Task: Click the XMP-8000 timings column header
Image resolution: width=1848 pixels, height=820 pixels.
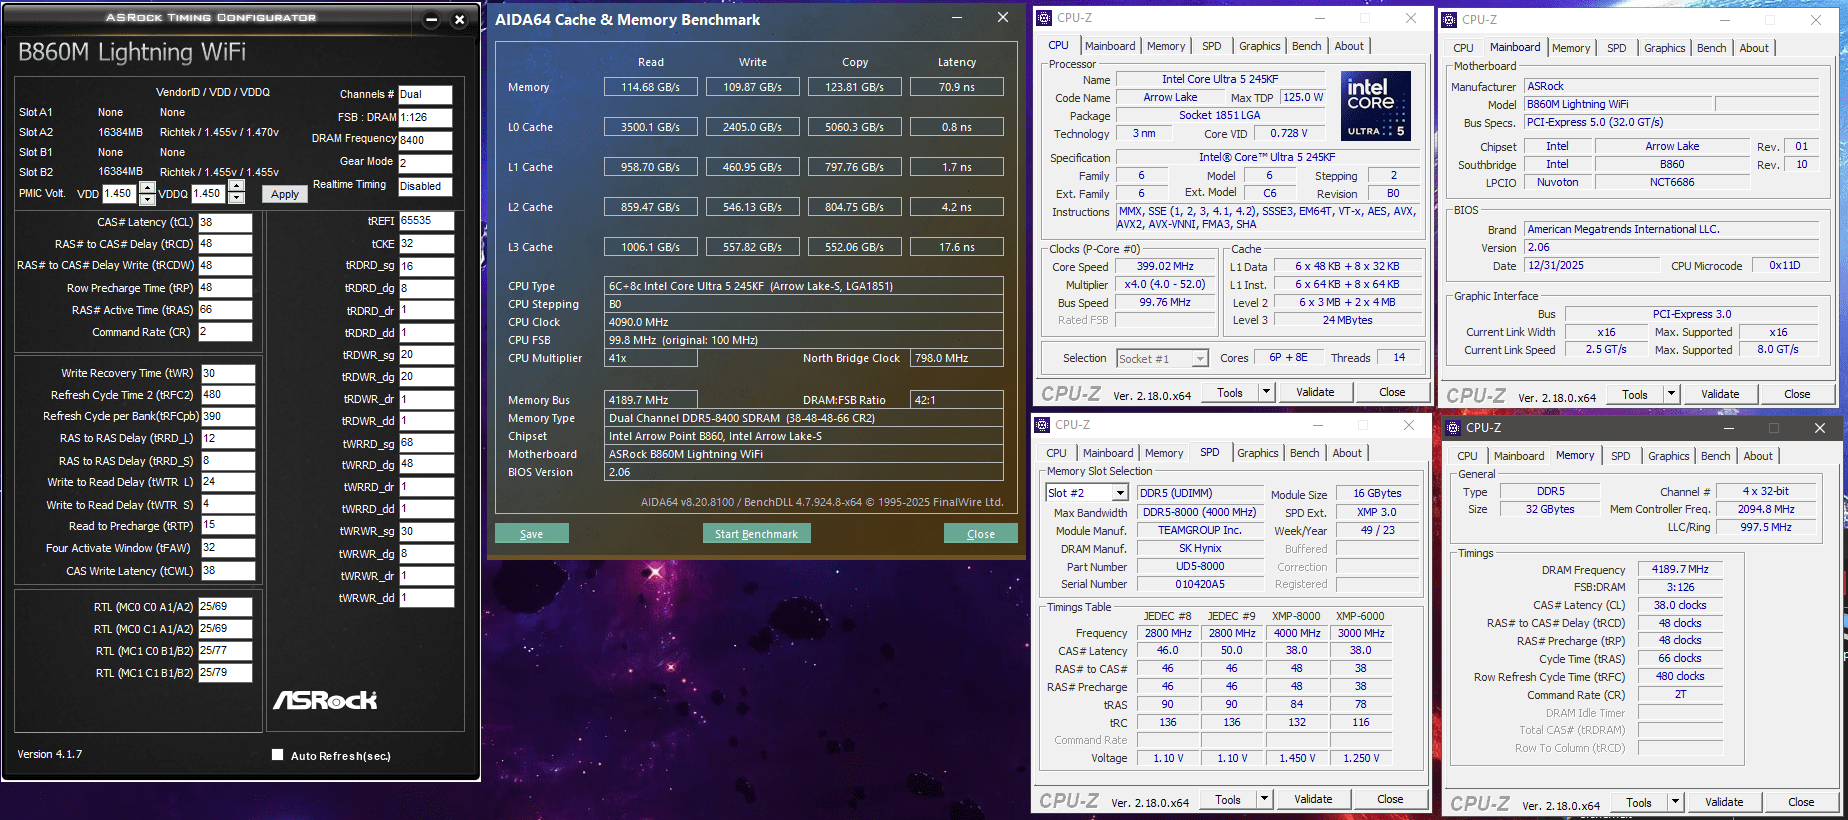Action: pyautogui.click(x=1296, y=616)
